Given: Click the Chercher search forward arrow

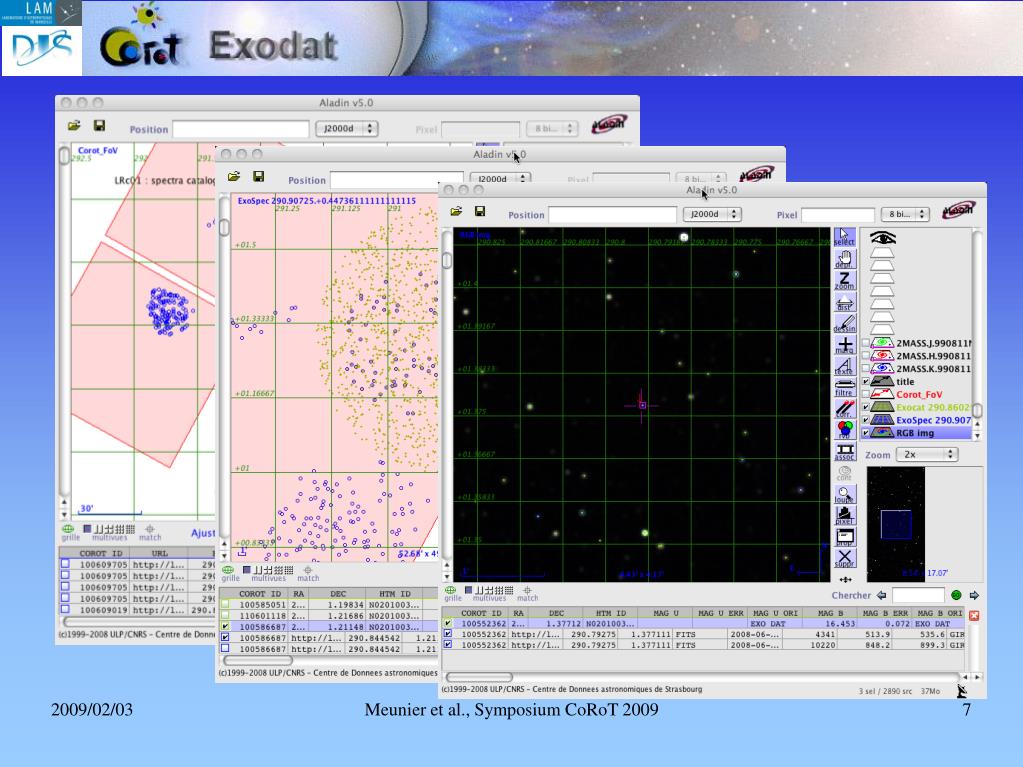Looking at the screenshot, I should pyautogui.click(x=974, y=595).
